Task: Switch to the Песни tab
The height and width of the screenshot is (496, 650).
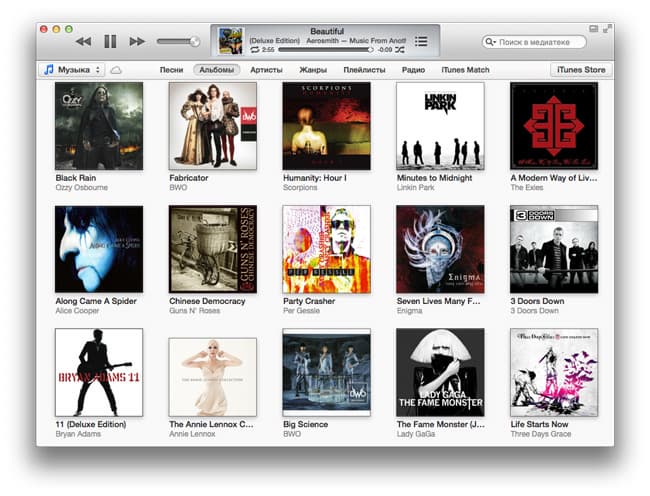Action: (171, 70)
